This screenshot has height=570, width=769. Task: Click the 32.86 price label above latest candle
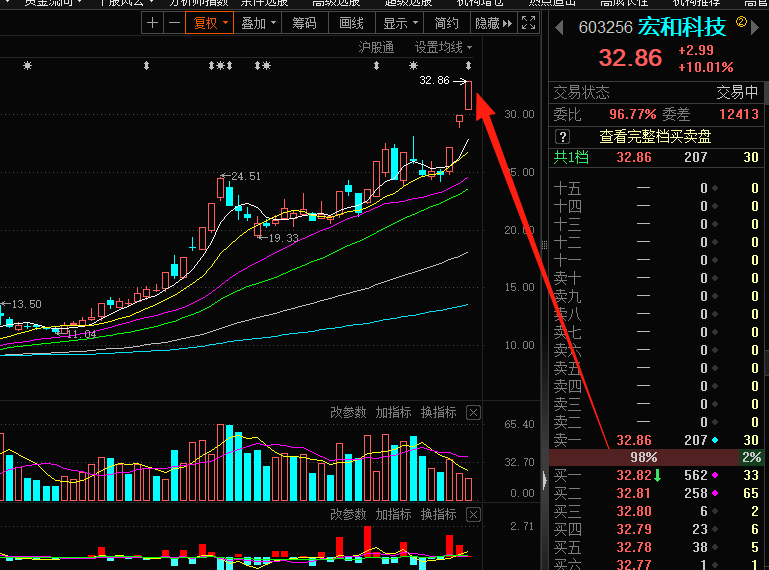click(434, 80)
